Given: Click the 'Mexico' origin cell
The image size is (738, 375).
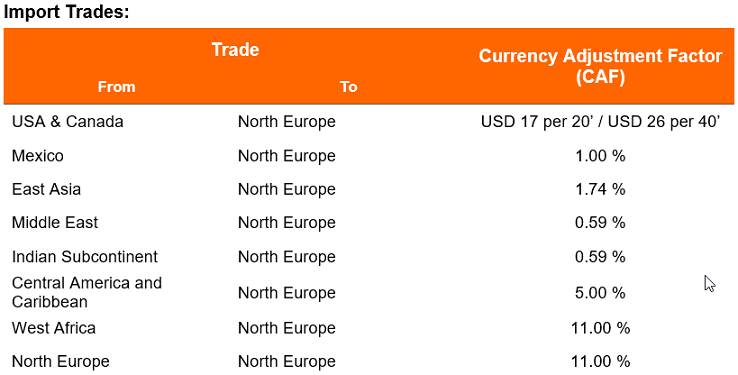Looking at the screenshot, I should click(38, 156).
